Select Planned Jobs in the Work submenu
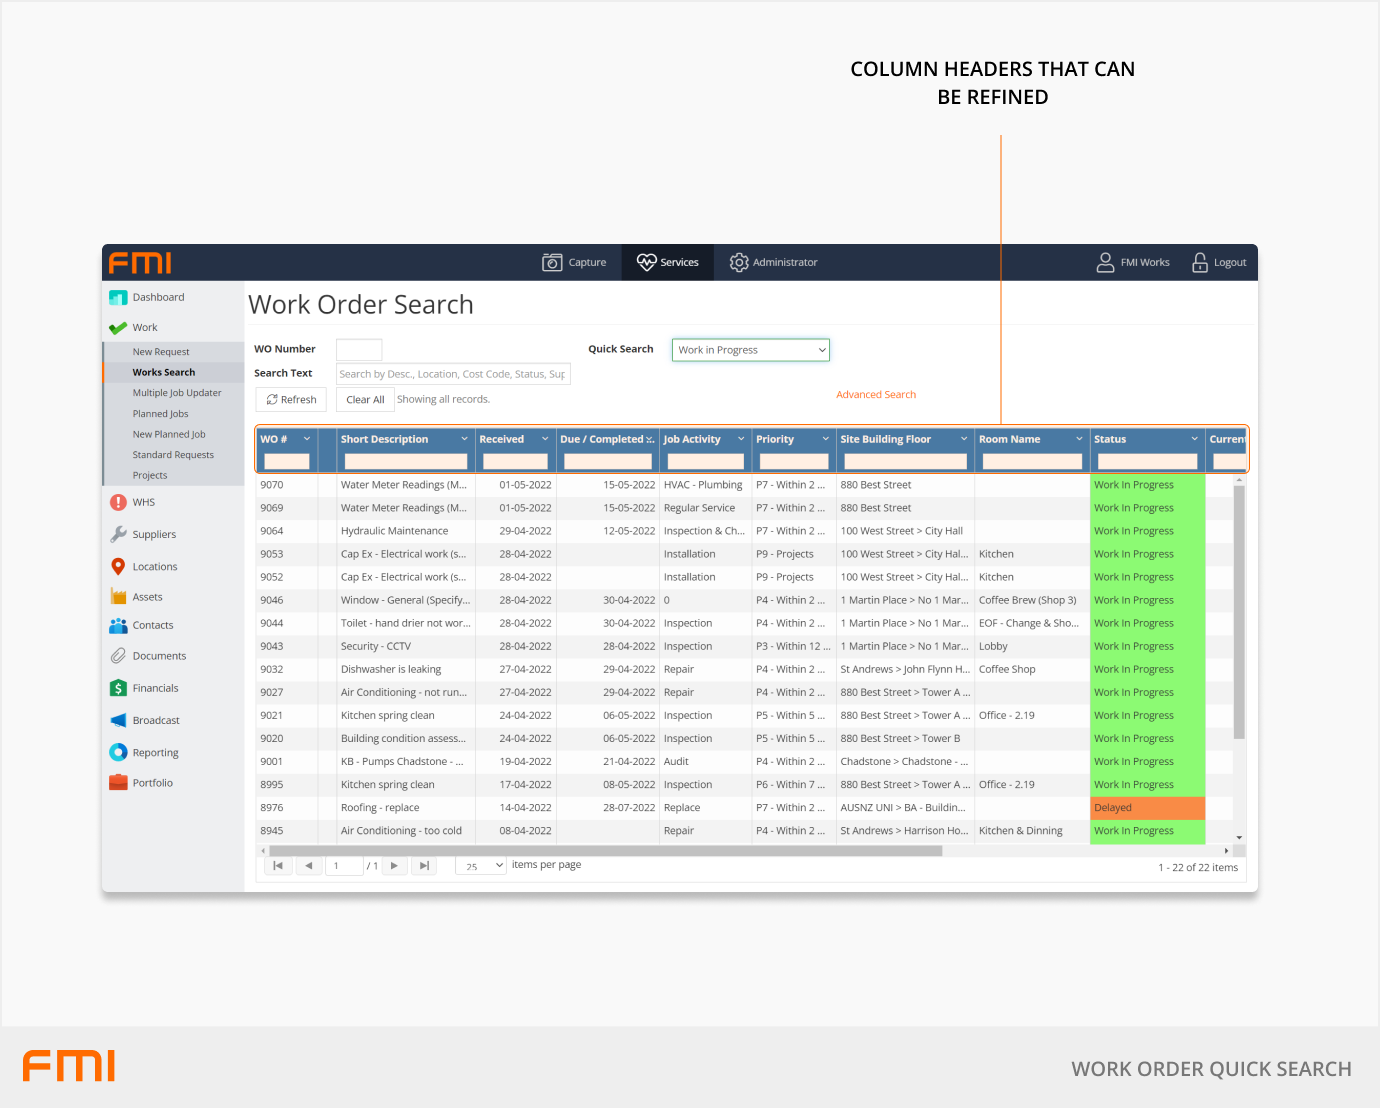 (x=160, y=414)
